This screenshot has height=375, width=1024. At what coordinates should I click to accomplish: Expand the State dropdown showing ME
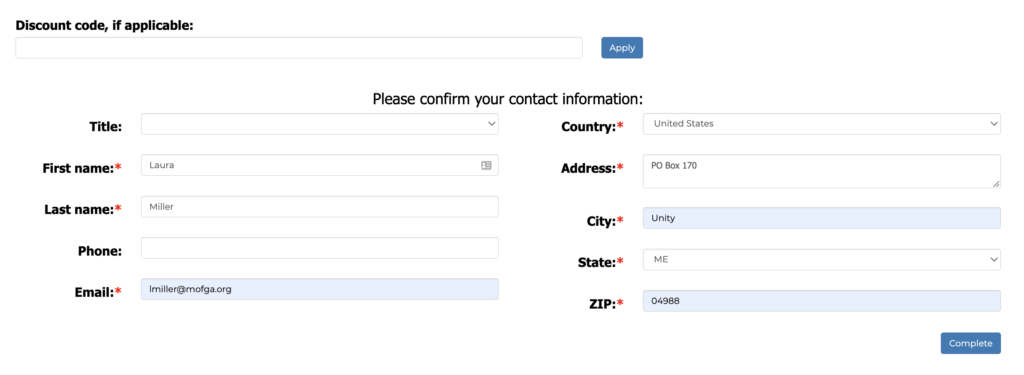click(x=822, y=259)
